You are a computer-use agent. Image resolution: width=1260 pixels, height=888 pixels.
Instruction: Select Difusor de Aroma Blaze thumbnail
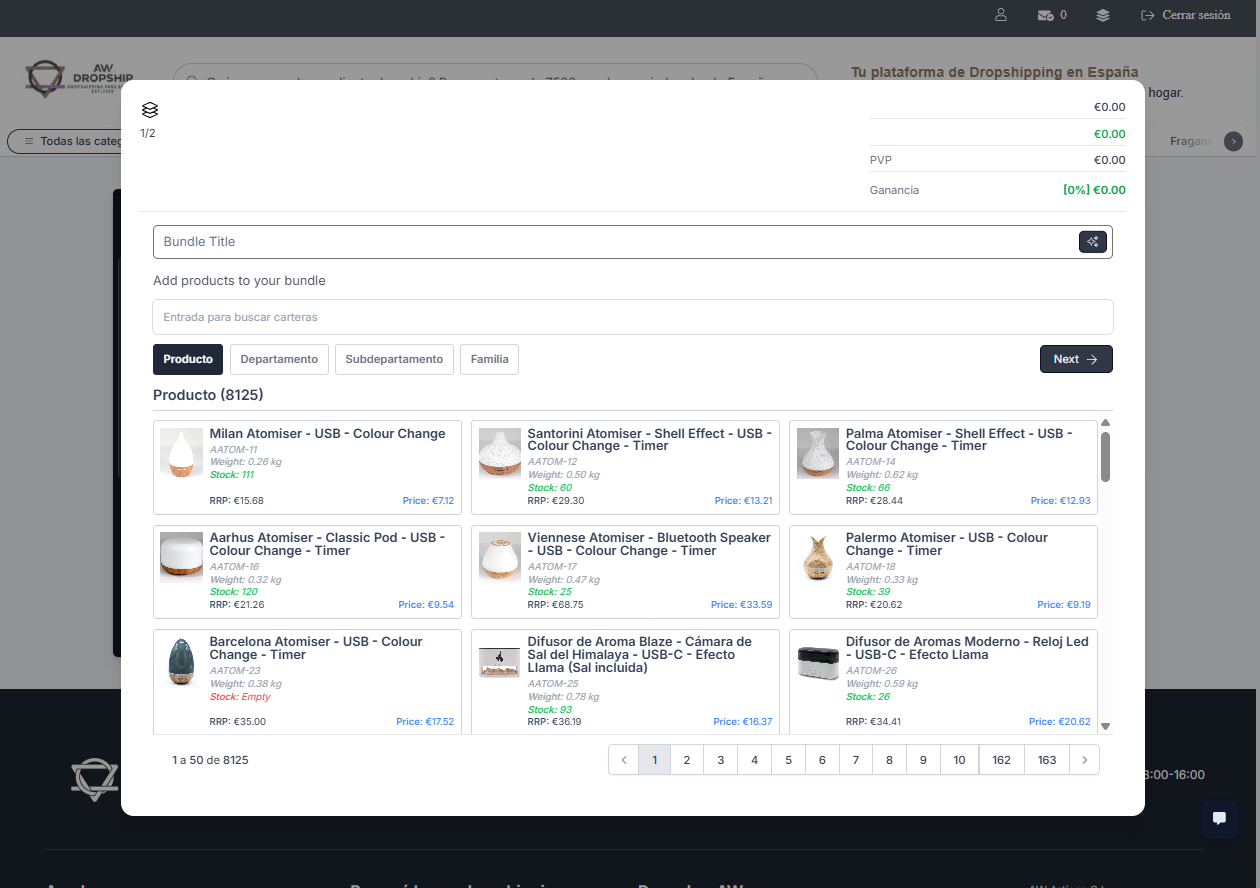point(500,661)
